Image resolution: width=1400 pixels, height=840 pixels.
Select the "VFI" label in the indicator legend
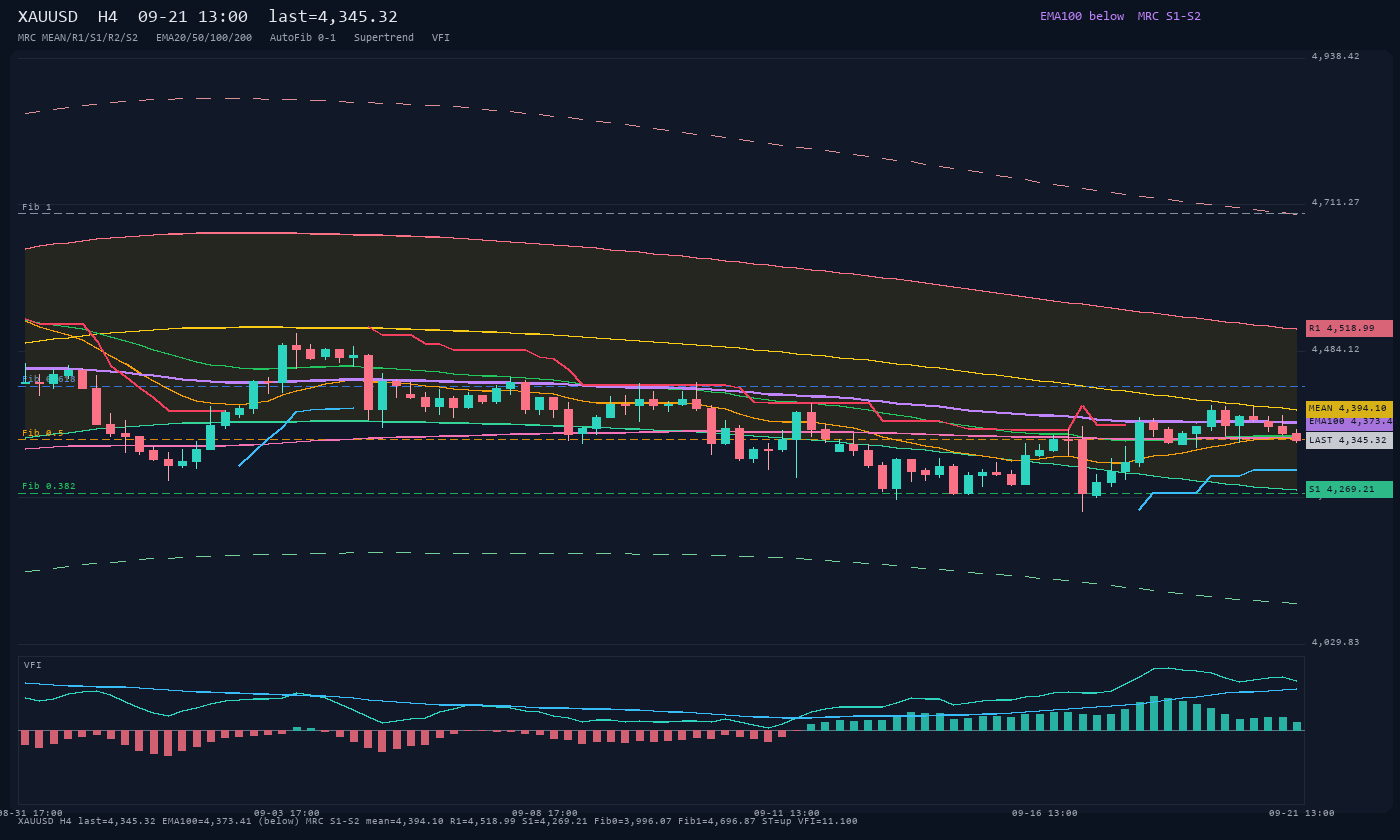[x=441, y=38]
